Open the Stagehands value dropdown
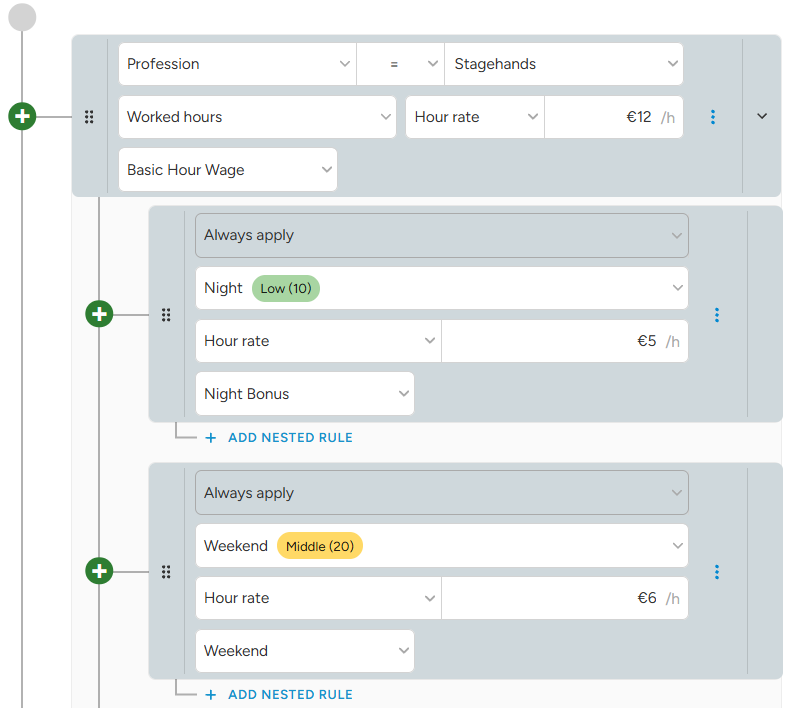The height and width of the screenshot is (708, 785). tap(564, 64)
